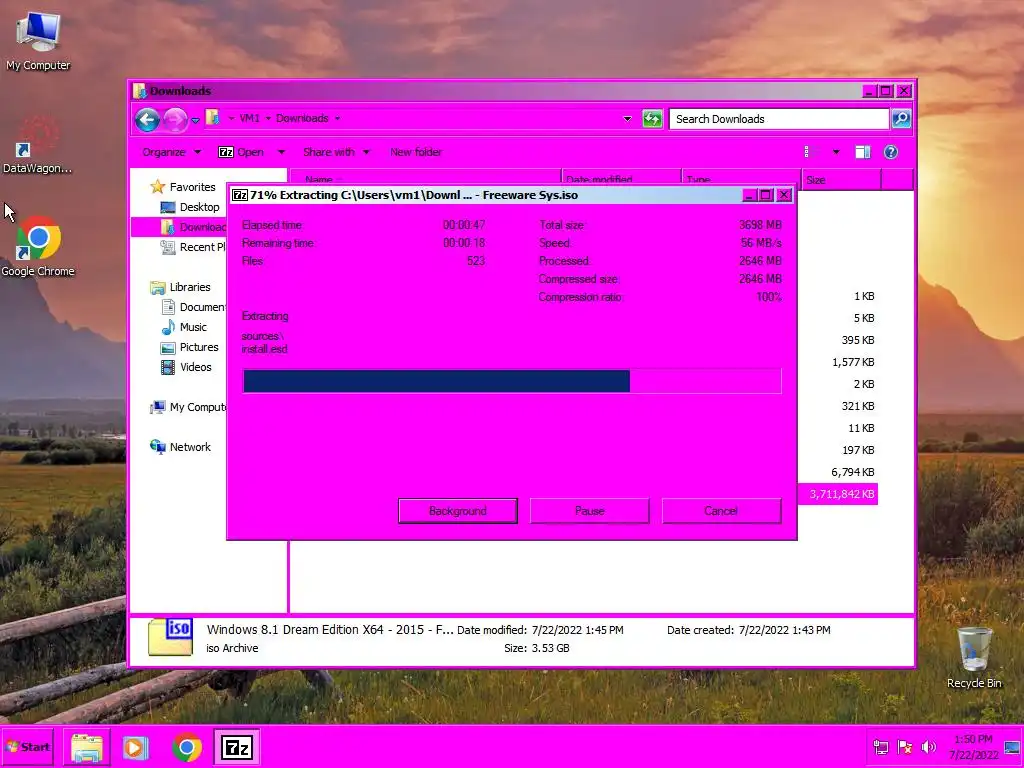The width and height of the screenshot is (1024, 768).
Task: Select Libraries in navigation pane
Action: tap(189, 287)
